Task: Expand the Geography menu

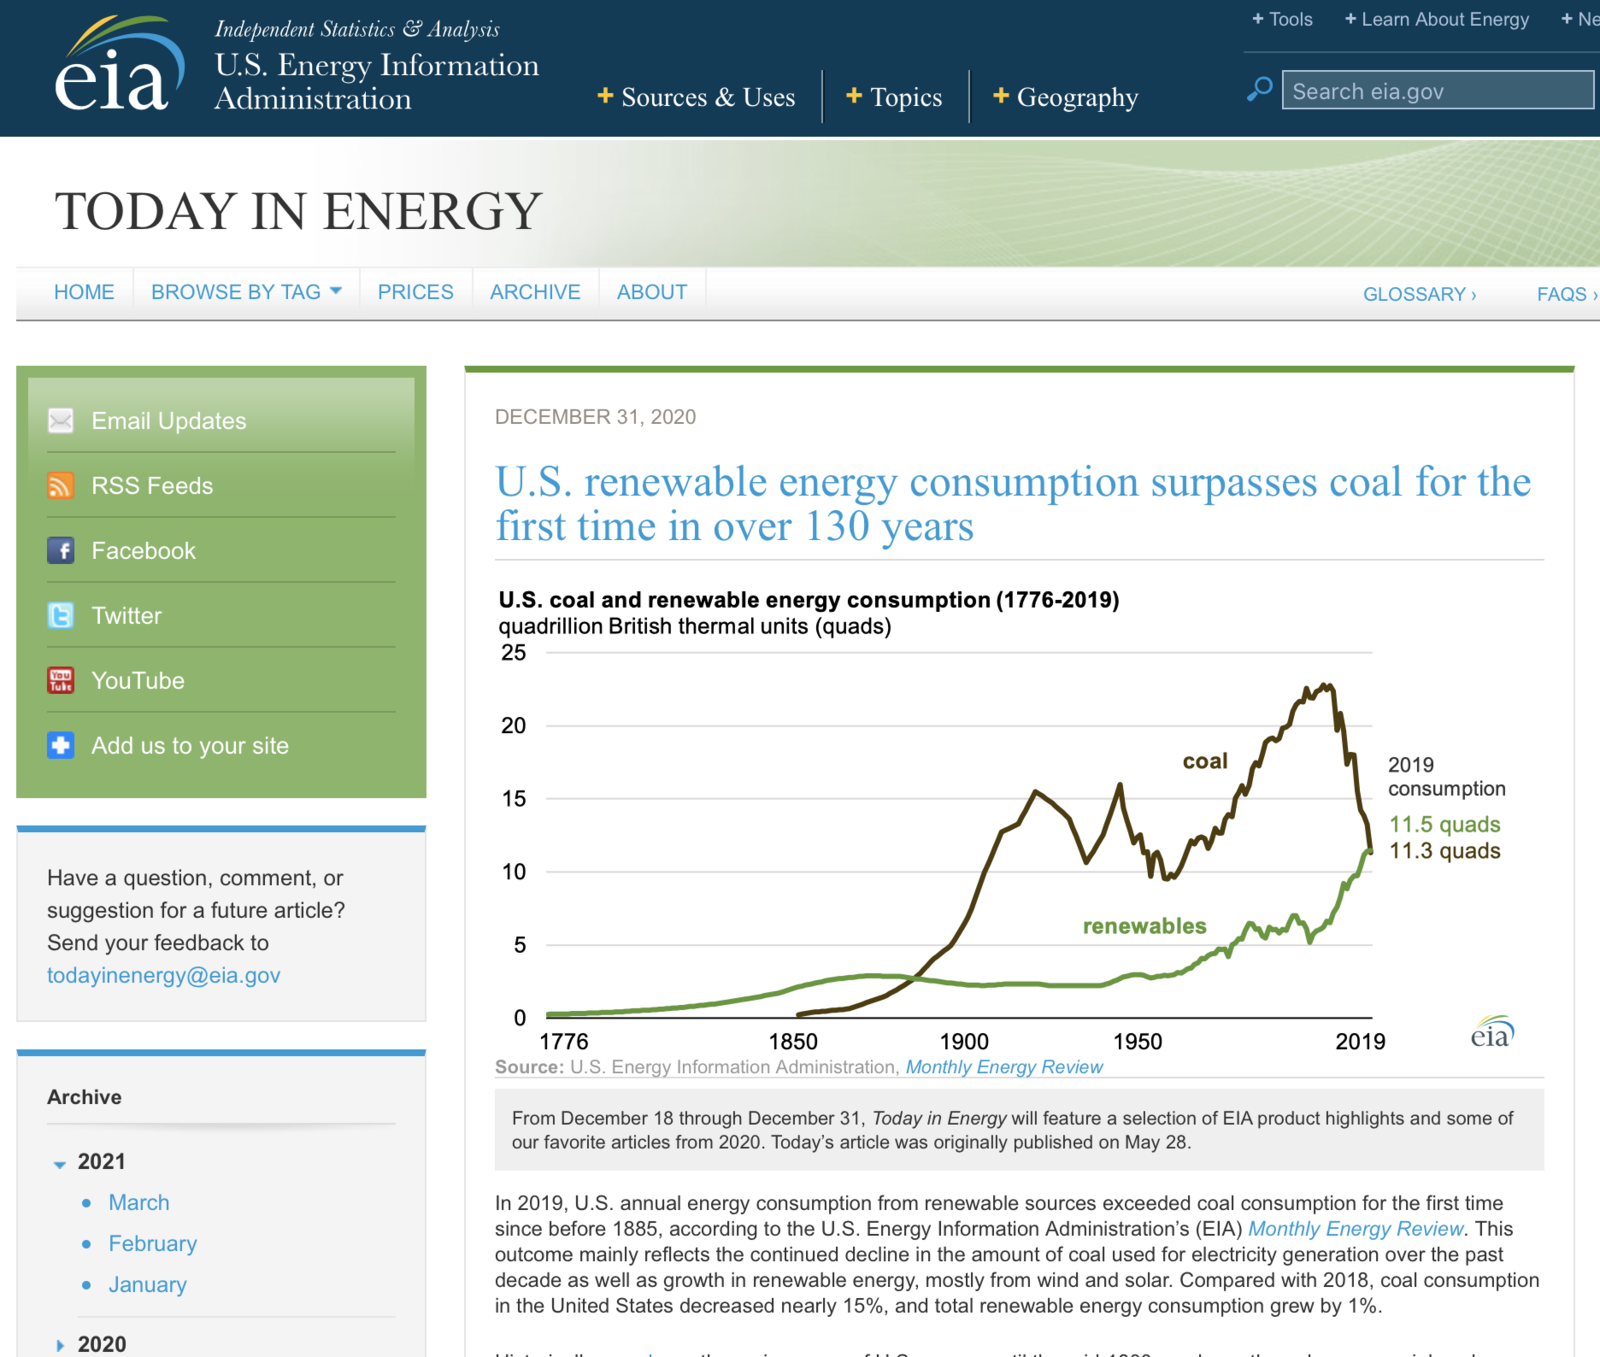Action: click(x=1065, y=97)
